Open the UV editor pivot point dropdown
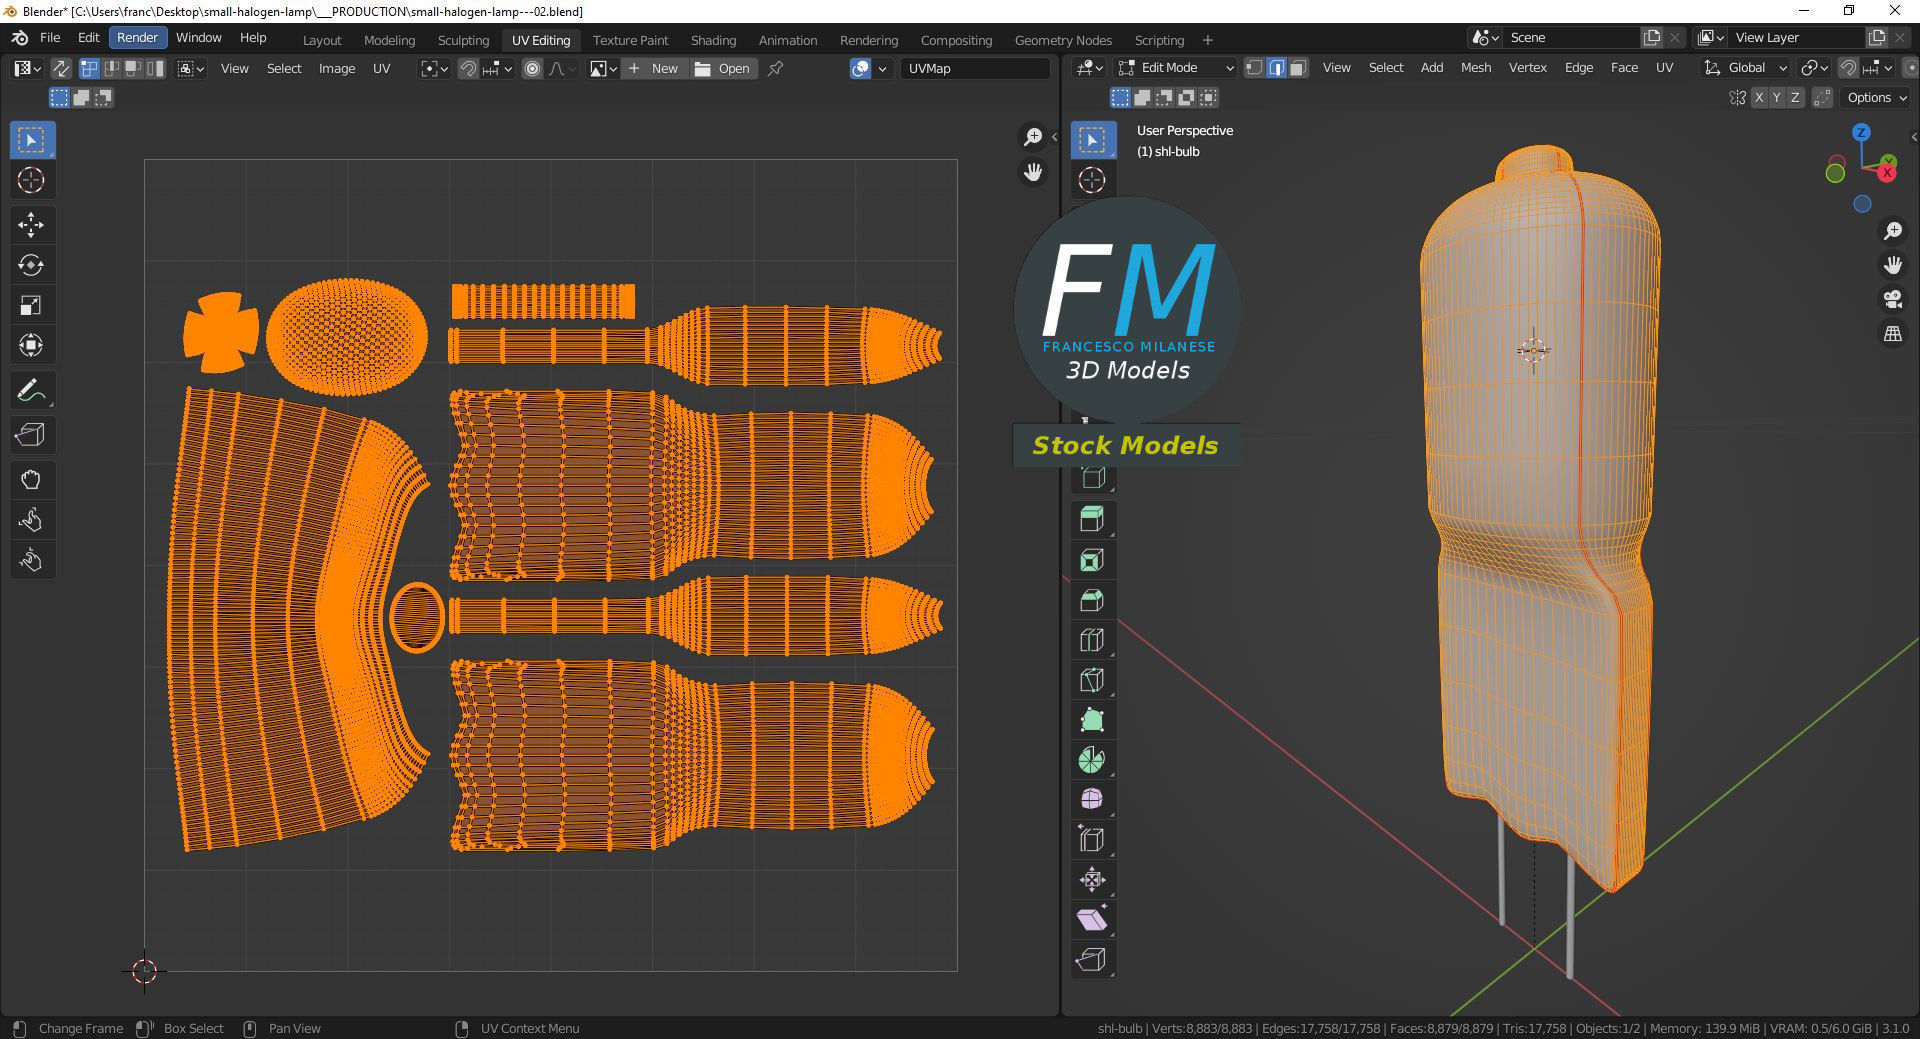1920x1039 pixels. 433,68
